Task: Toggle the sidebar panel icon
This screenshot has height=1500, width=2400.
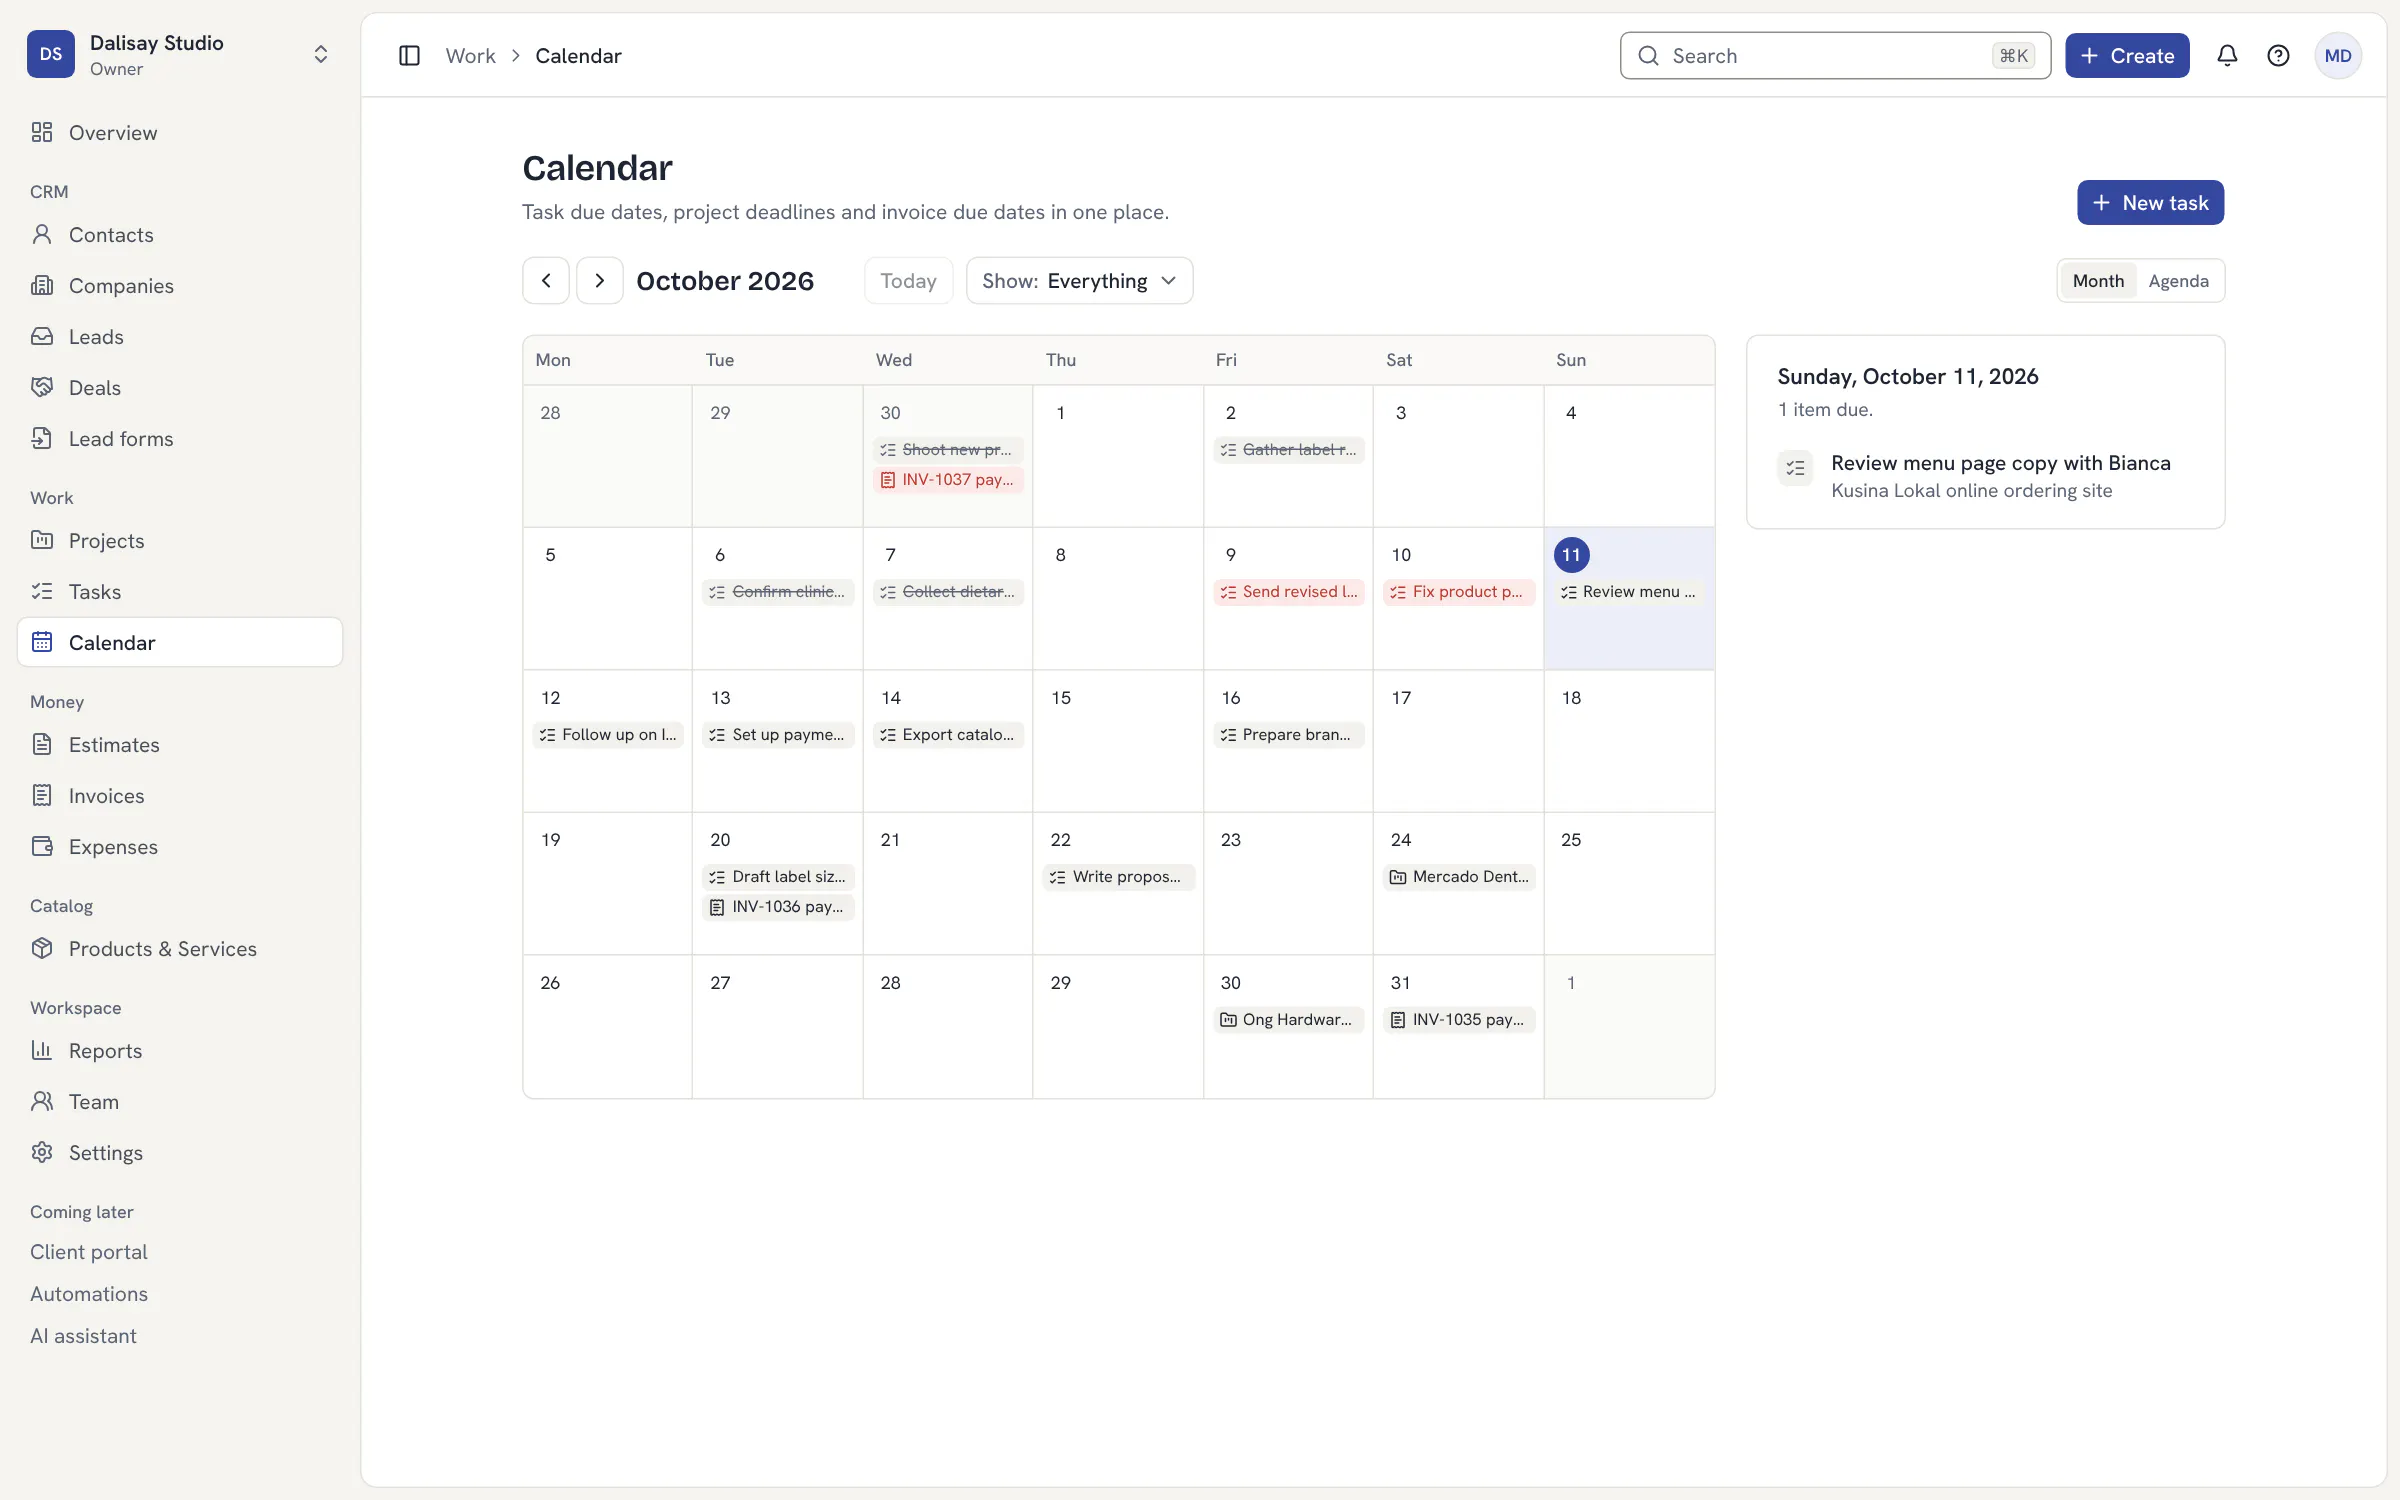Action: click(x=409, y=56)
